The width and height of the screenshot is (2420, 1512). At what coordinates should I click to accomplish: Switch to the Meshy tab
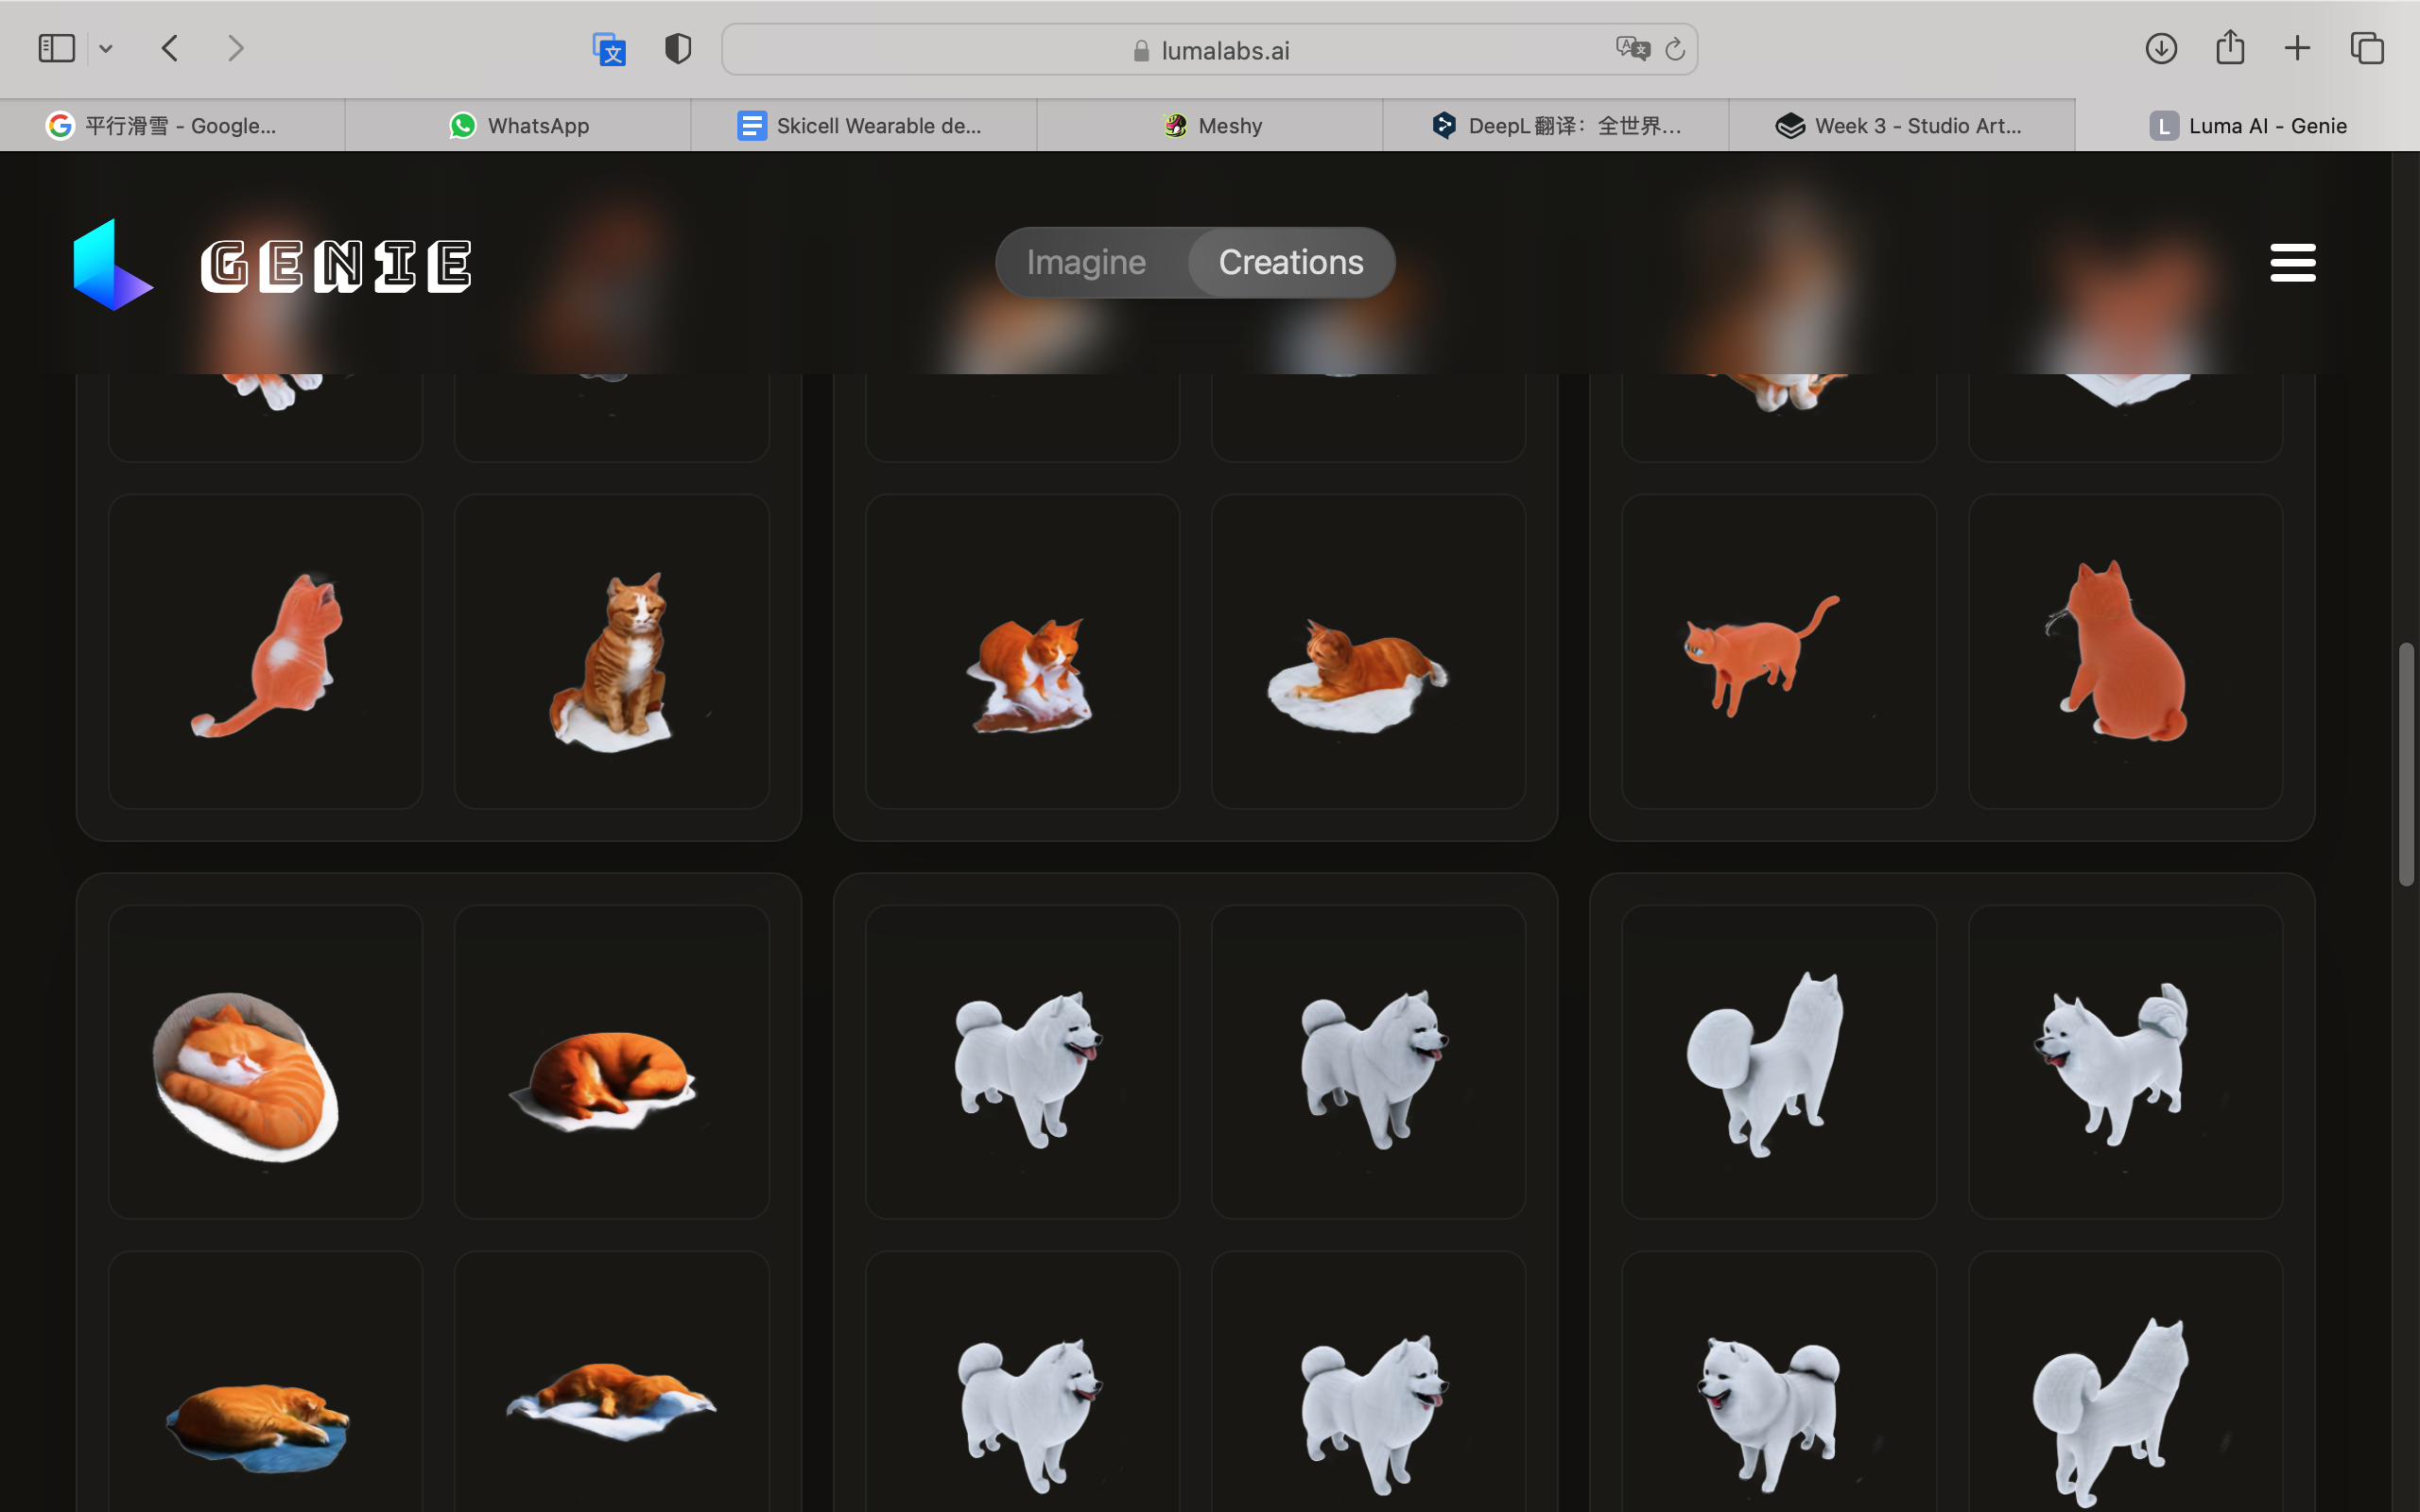point(1210,126)
